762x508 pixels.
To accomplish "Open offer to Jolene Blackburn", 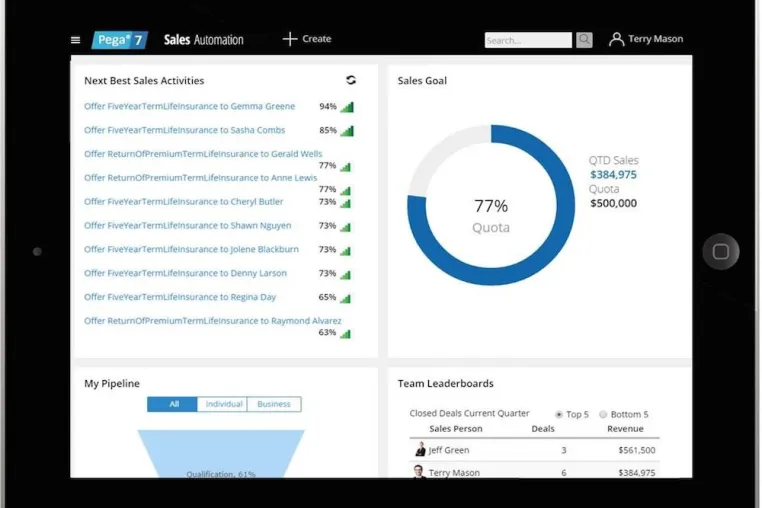I will 191,249.
